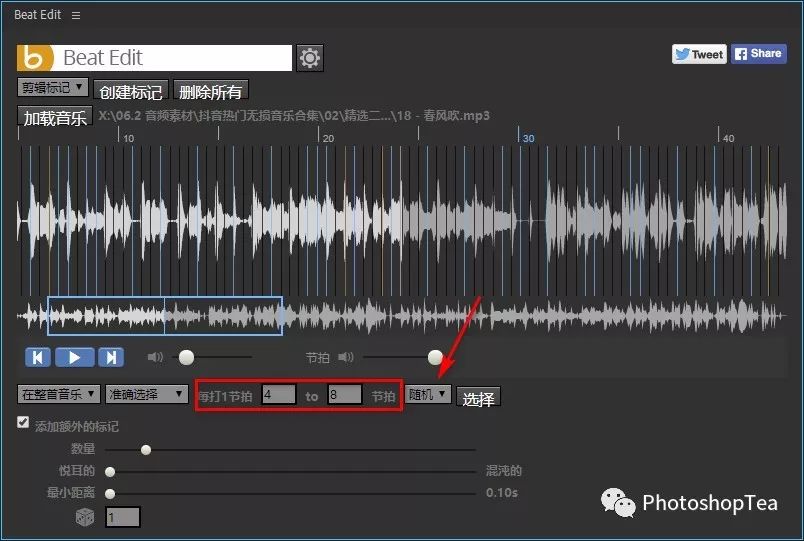Screen dimensions: 804x541
Task: Click the beats field containing 4
Action: coord(278,395)
